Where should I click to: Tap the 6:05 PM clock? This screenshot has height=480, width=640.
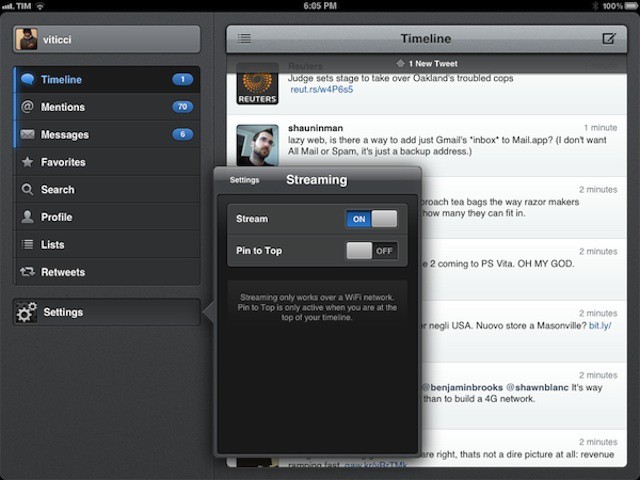tap(320, 6)
